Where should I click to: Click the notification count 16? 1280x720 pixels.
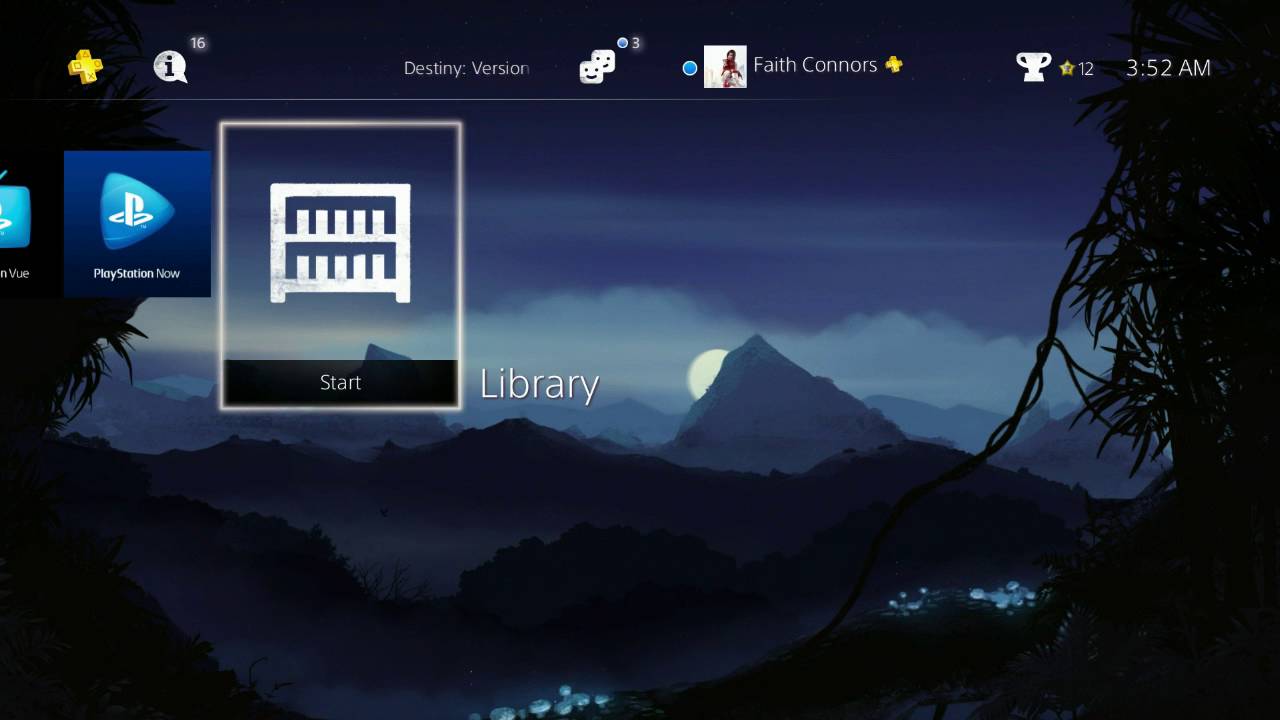(197, 43)
